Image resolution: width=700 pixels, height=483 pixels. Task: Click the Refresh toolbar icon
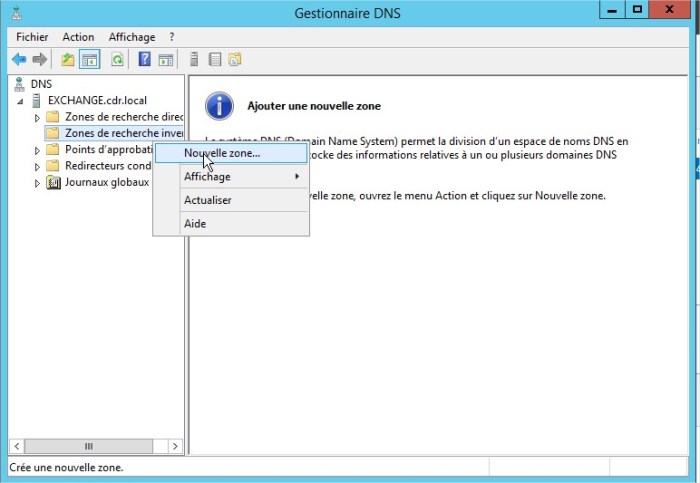pos(117,59)
